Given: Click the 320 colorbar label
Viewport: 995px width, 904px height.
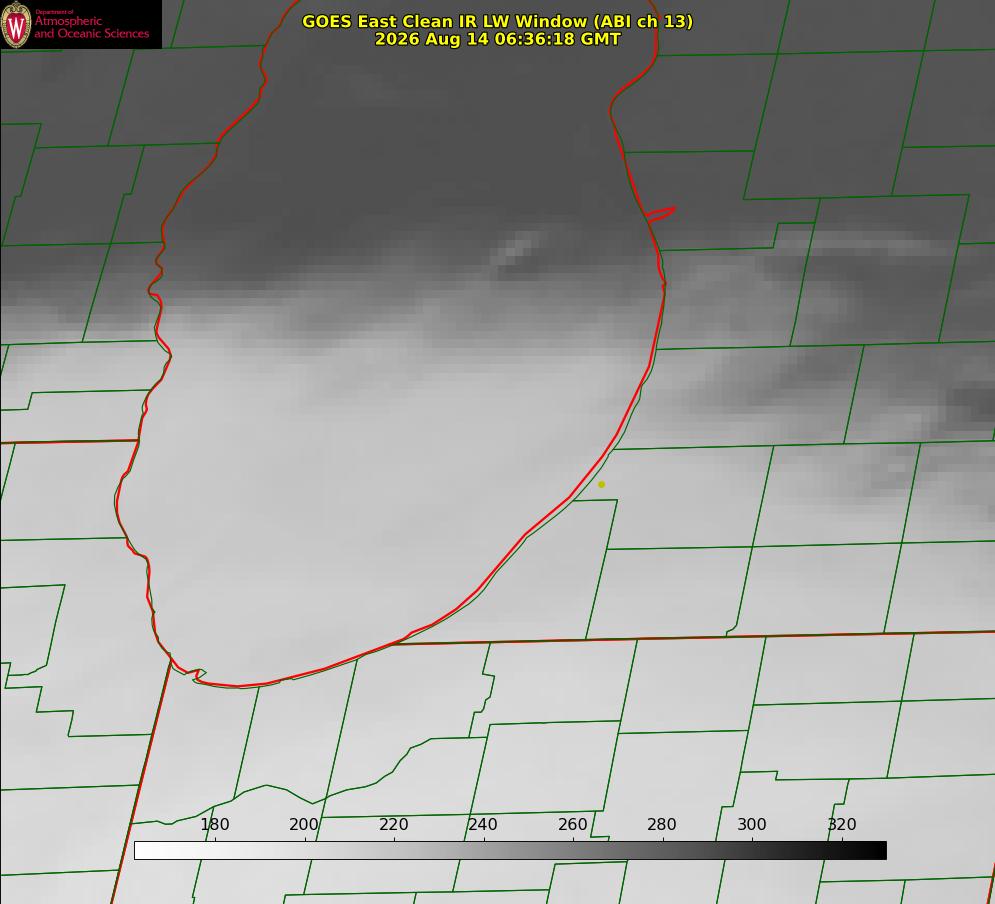Looking at the screenshot, I should (x=842, y=824).
